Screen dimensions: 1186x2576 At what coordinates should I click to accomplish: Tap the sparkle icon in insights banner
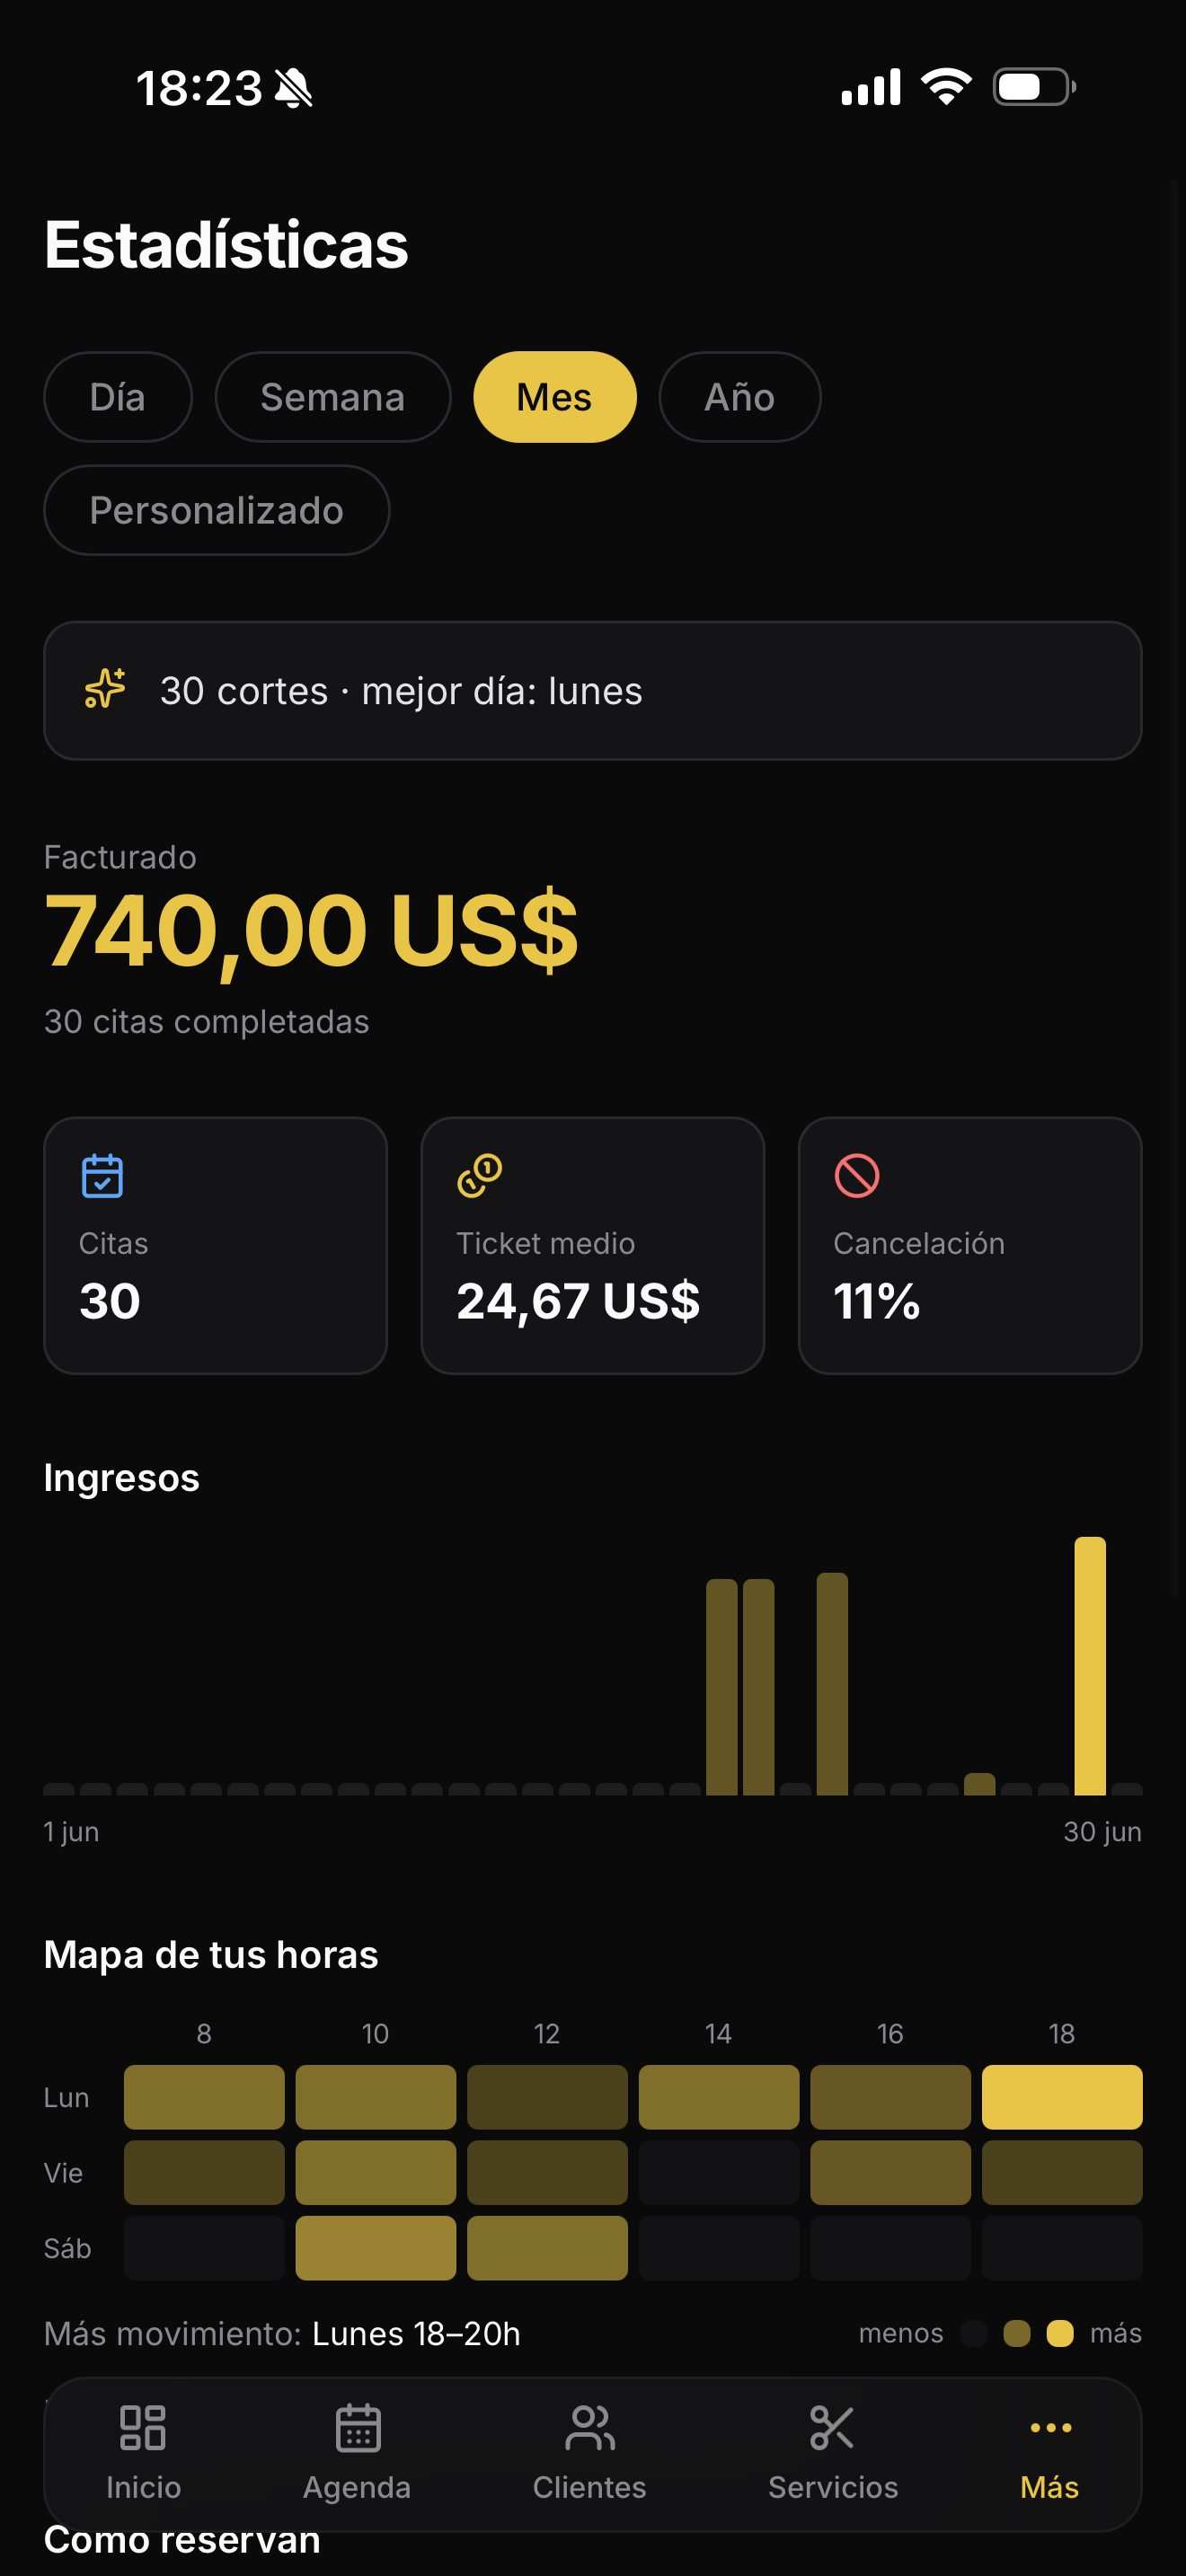[x=105, y=689]
